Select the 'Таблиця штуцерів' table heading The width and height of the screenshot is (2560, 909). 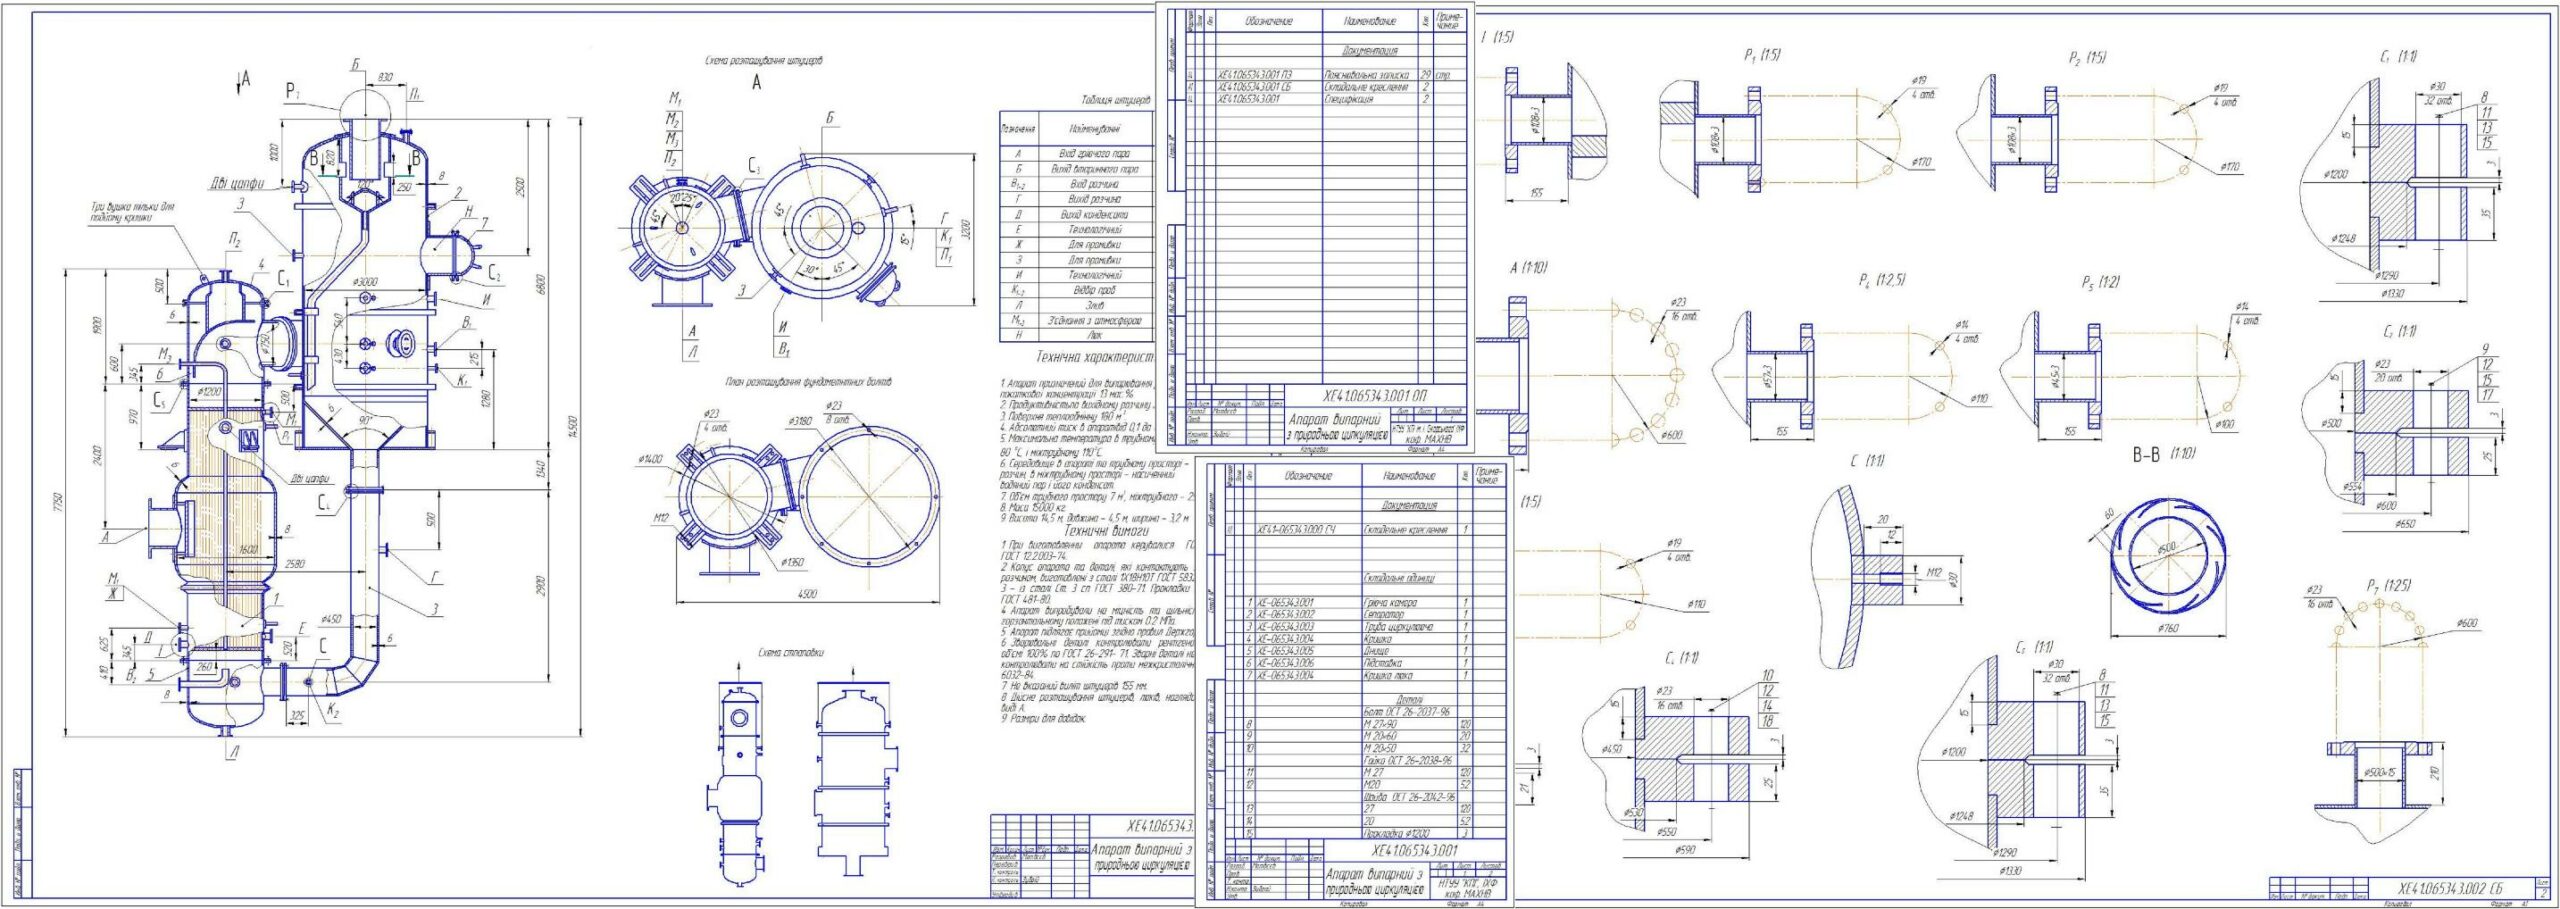tap(1116, 100)
